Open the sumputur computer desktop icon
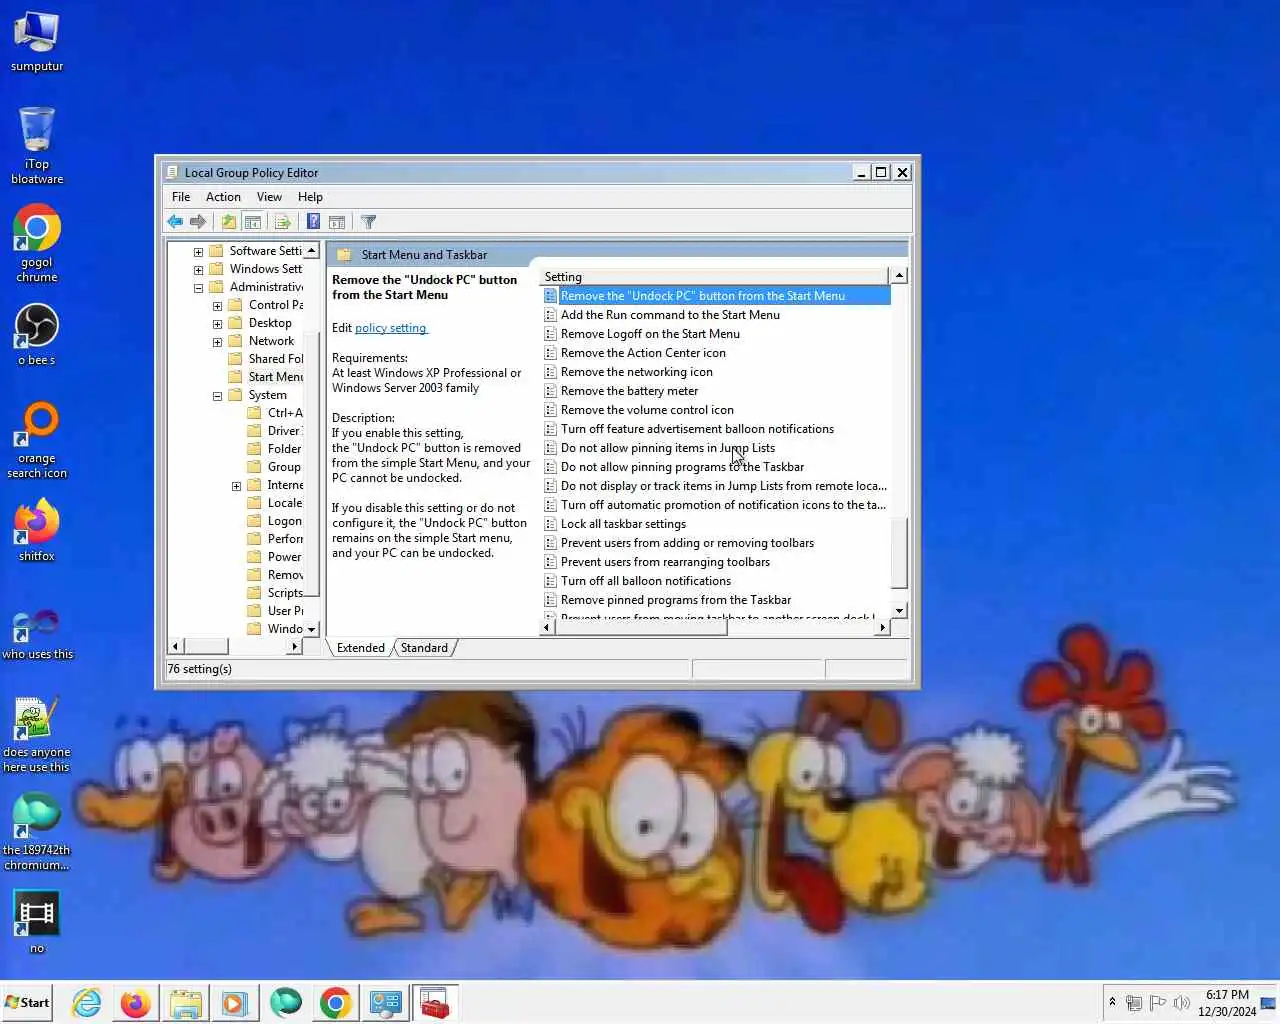 [x=37, y=42]
